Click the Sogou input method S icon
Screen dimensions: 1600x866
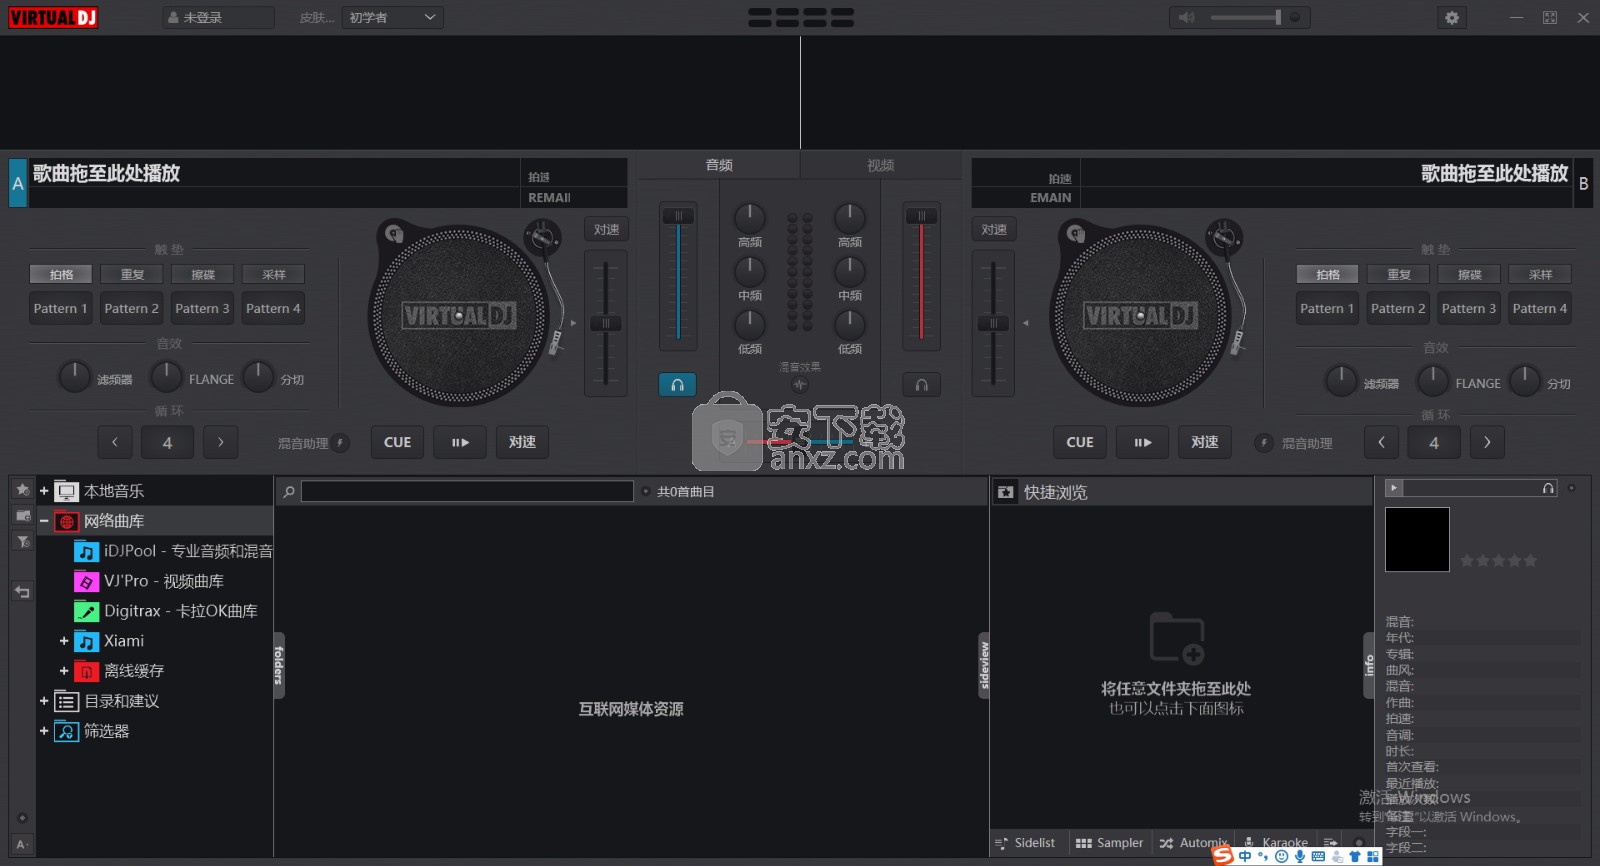coord(1222,856)
